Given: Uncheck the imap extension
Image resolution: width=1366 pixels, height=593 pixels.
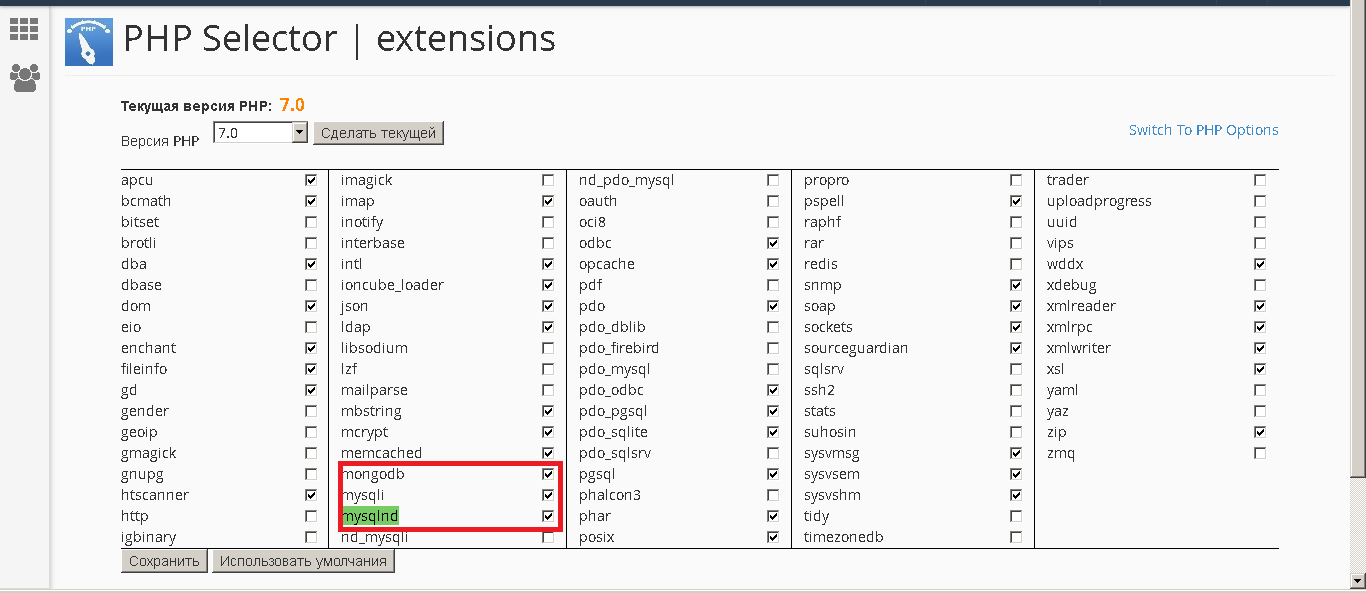Looking at the screenshot, I should [548, 201].
